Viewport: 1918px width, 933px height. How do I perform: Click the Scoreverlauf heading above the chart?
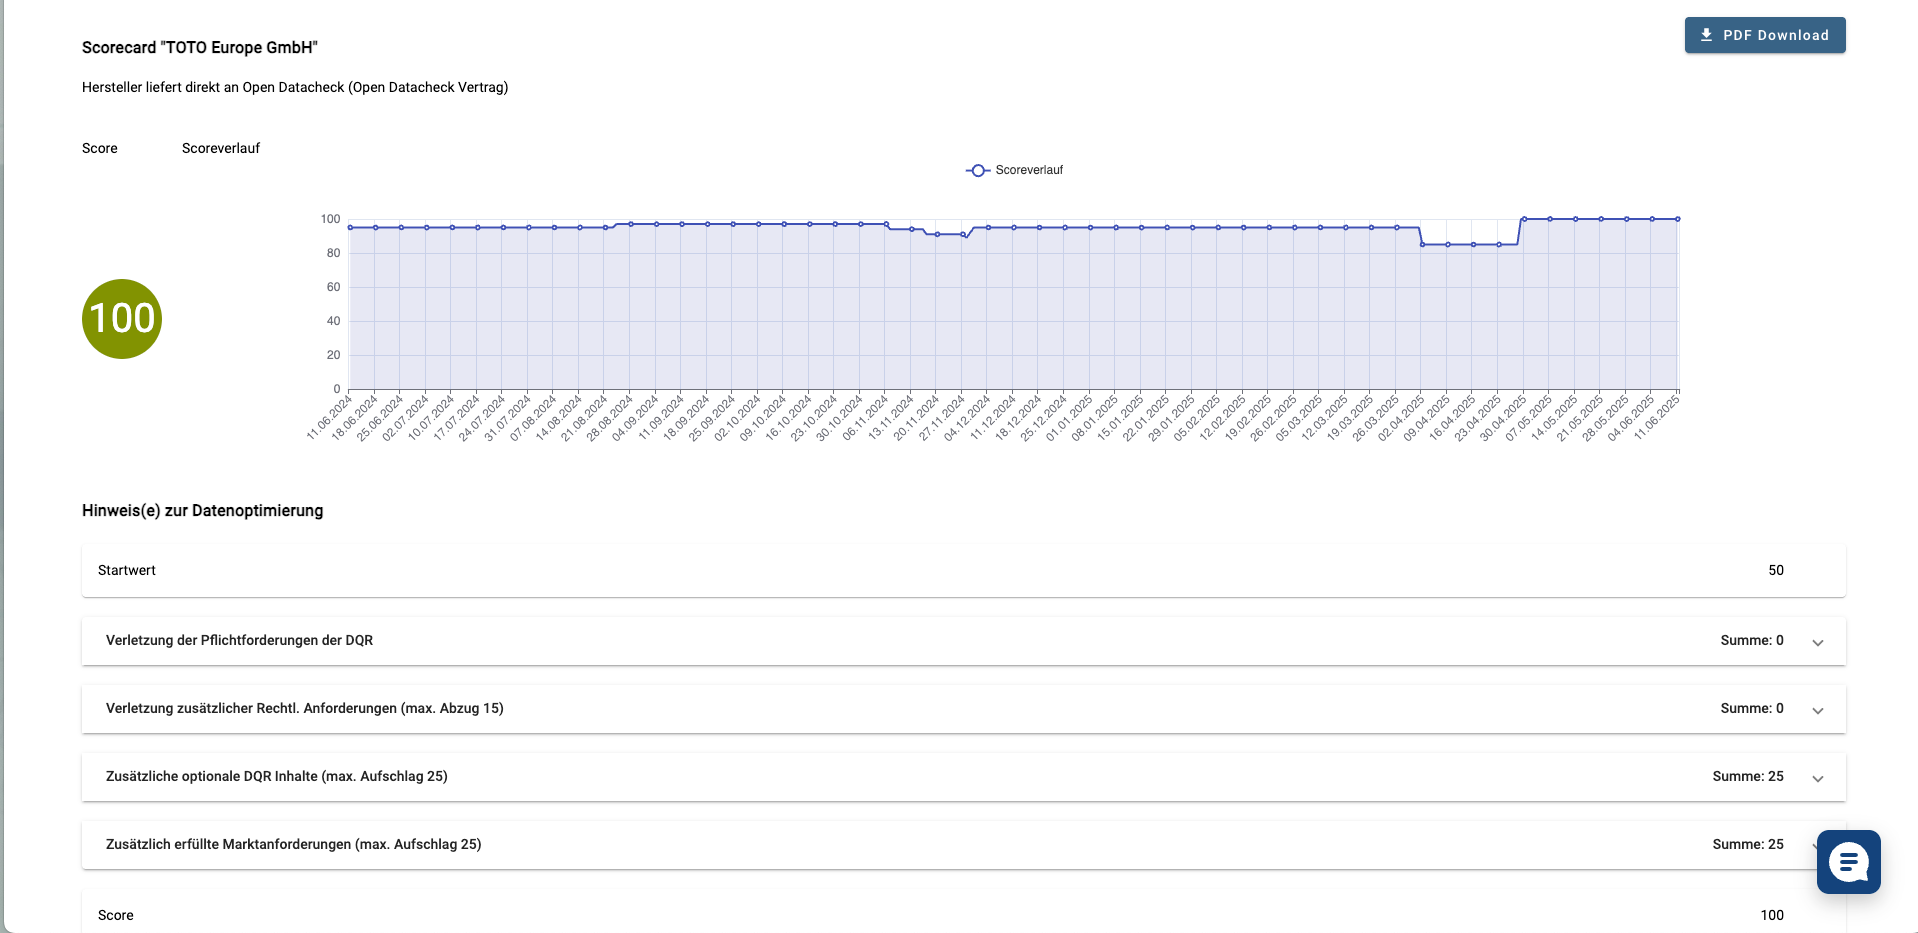221,148
